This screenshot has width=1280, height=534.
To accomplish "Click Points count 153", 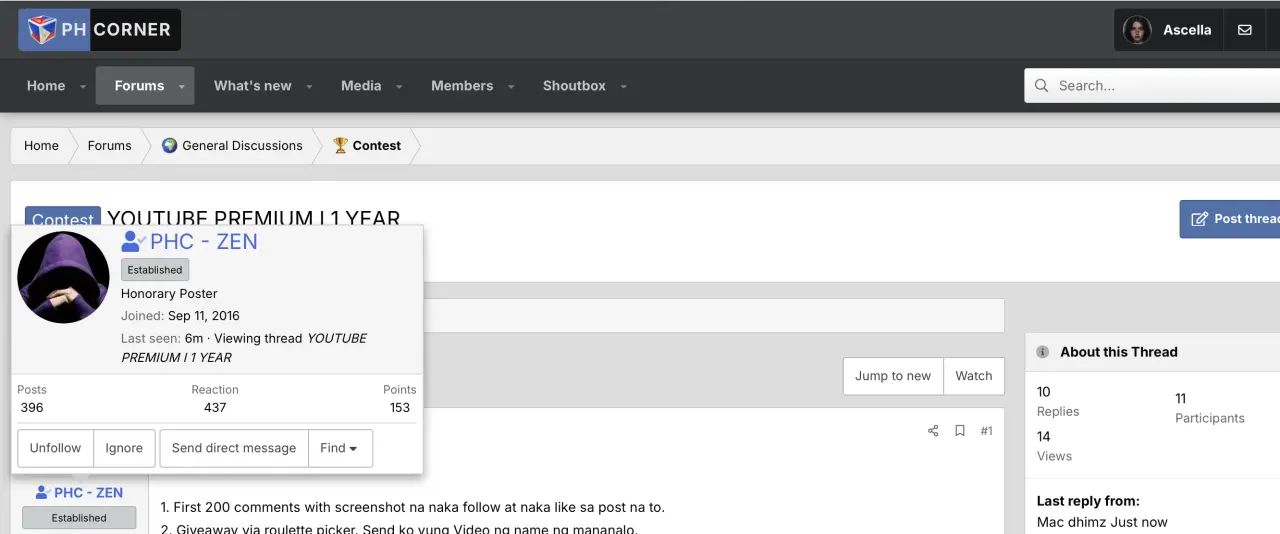I will (400, 407).
